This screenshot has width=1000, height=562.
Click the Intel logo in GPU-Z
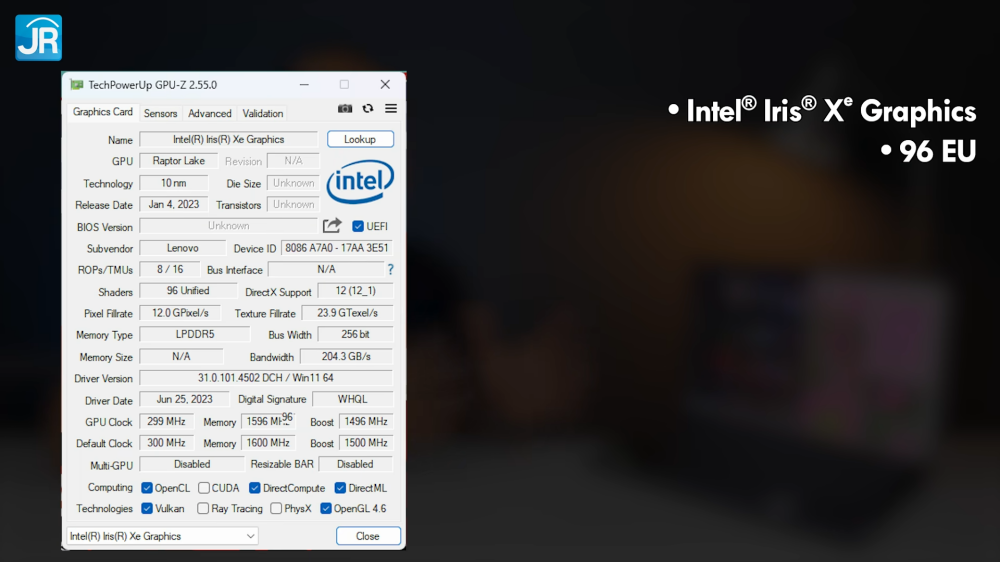[x=360, y=182]
